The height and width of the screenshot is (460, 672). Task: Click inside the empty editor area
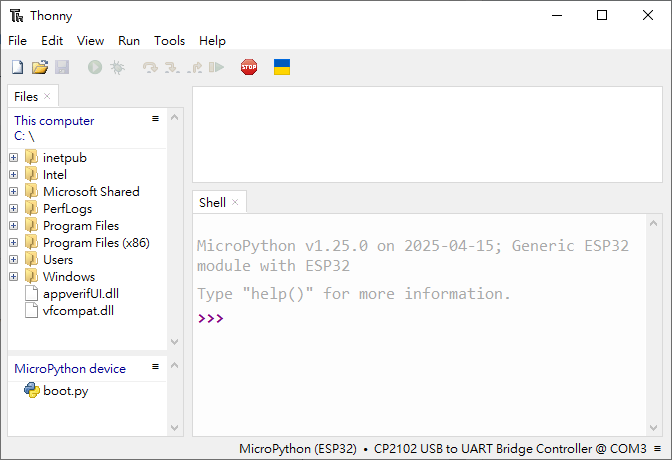427,134
